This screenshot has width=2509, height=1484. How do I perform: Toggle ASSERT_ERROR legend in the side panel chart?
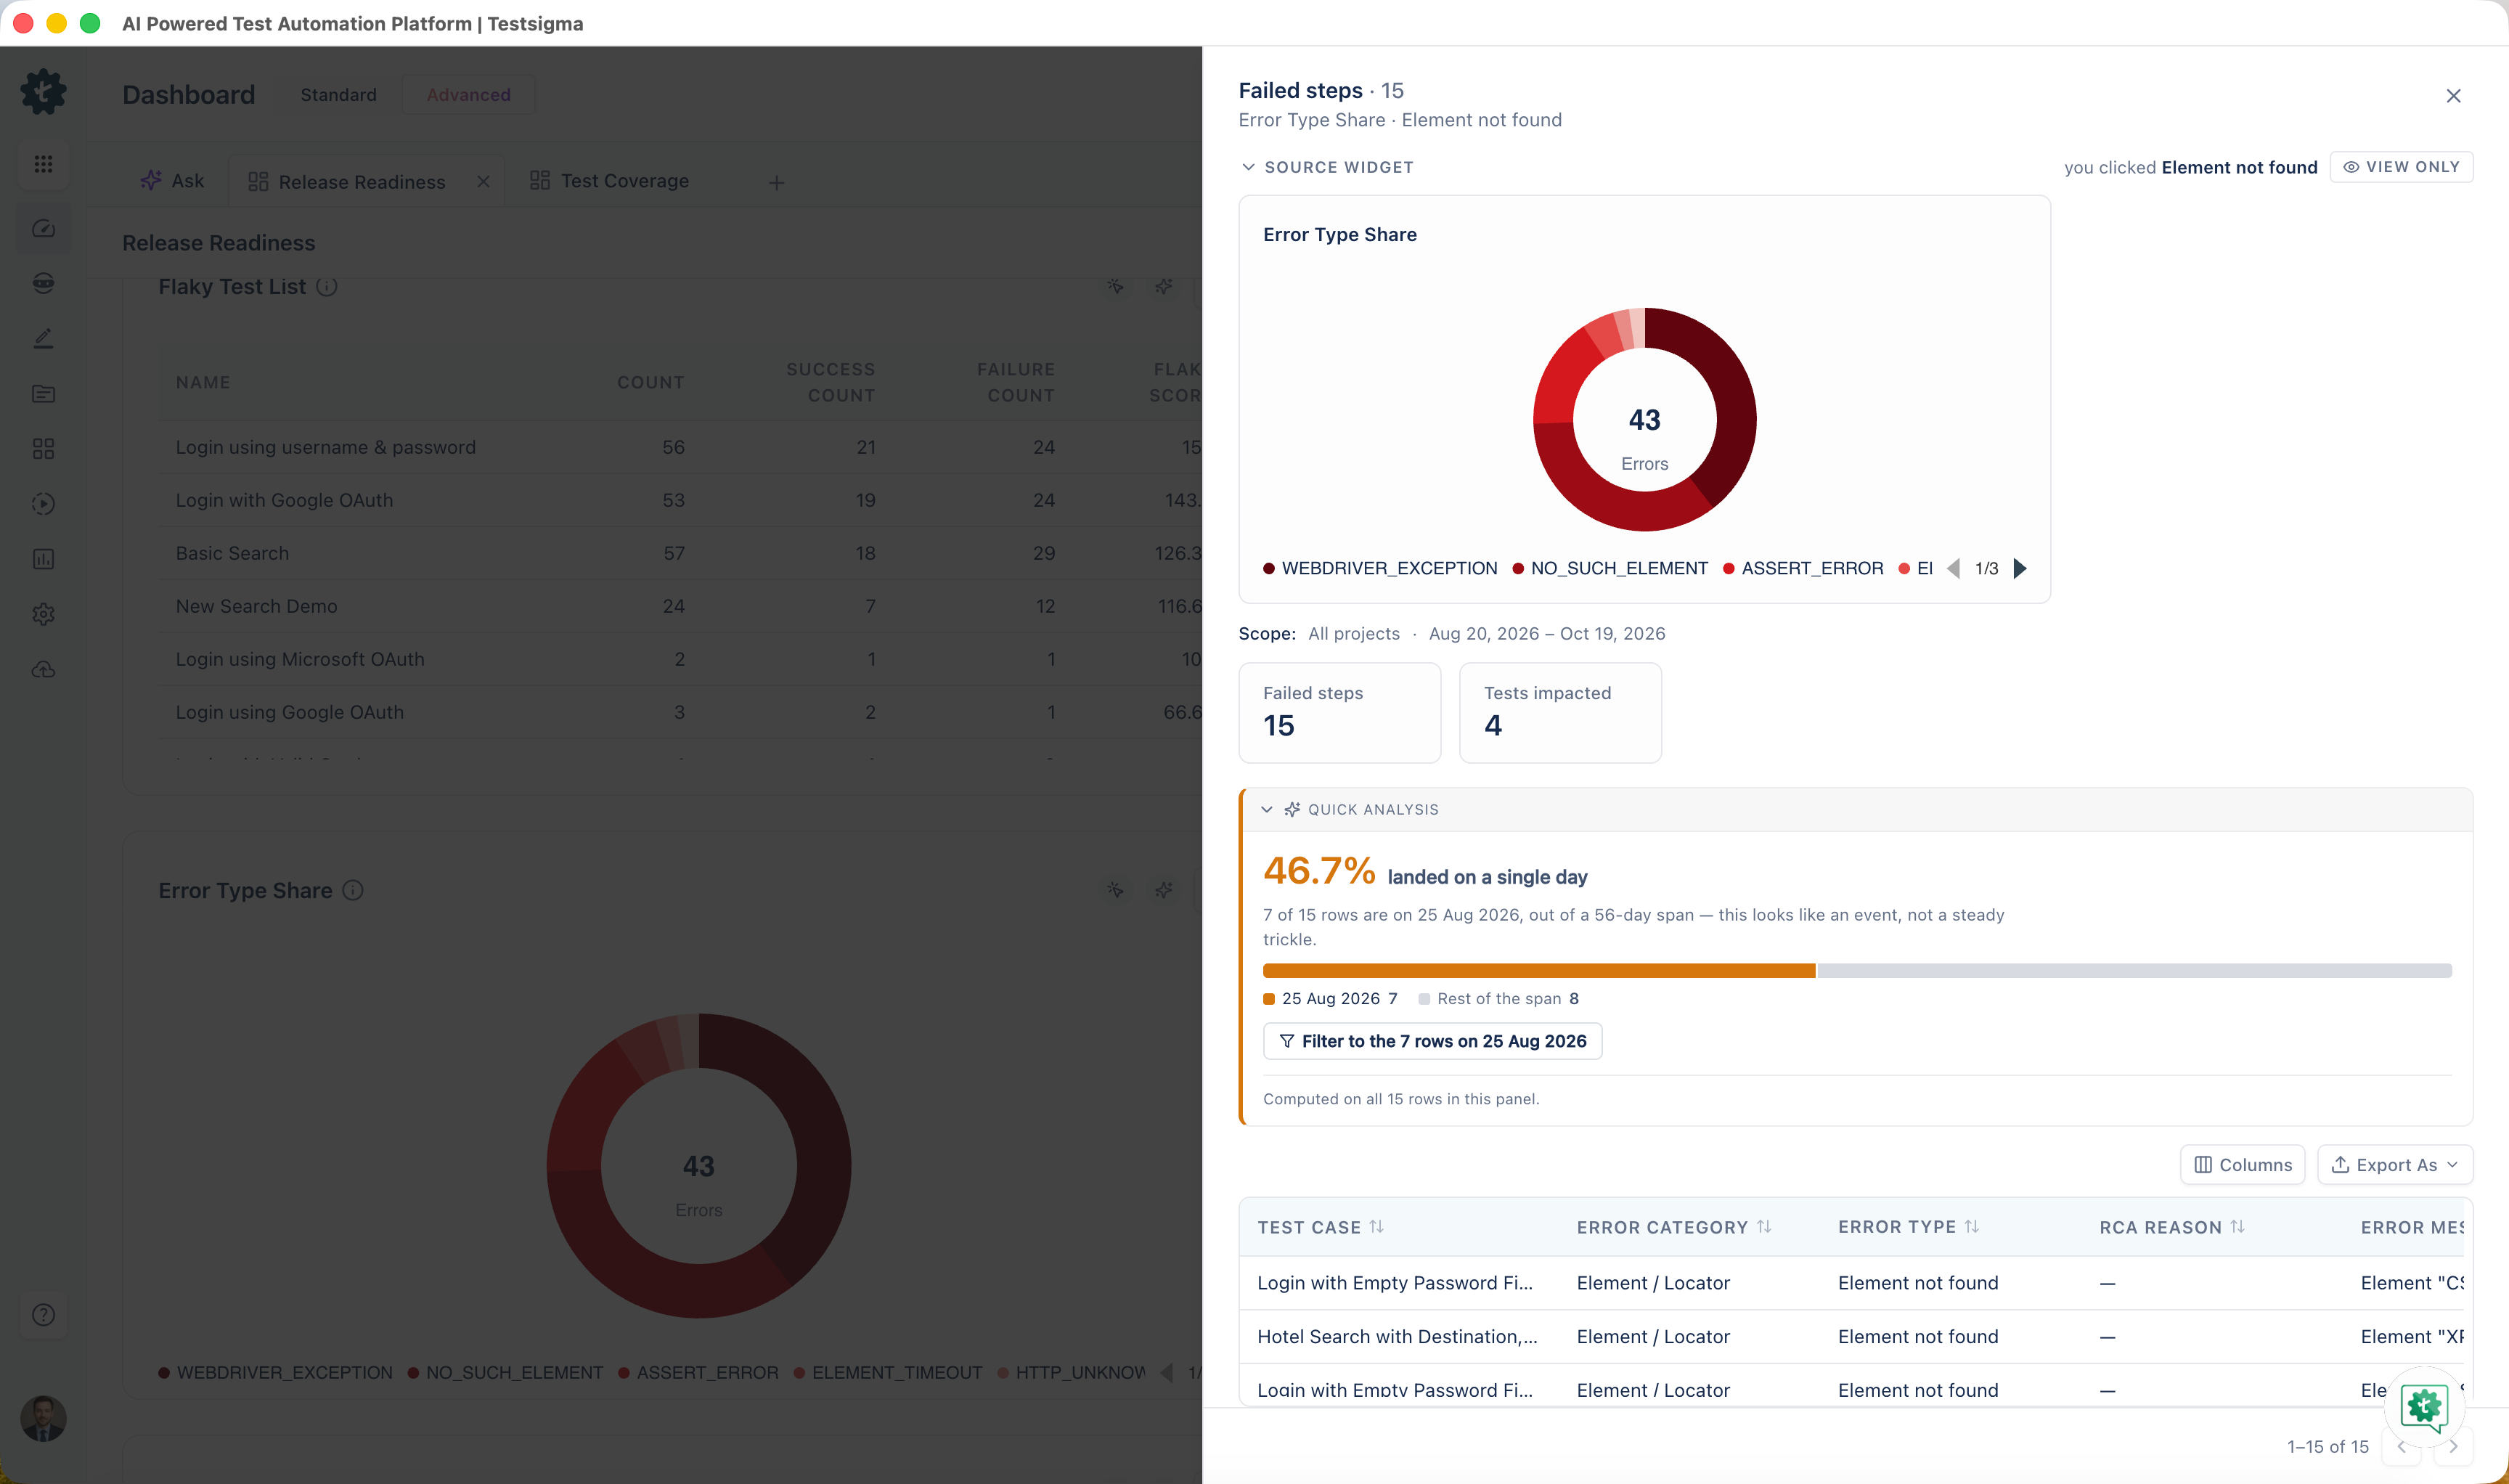1803,569
